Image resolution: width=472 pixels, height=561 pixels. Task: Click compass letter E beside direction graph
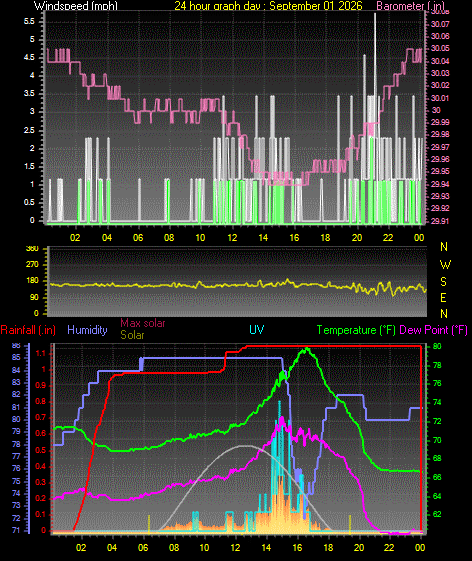pos(443,298)
